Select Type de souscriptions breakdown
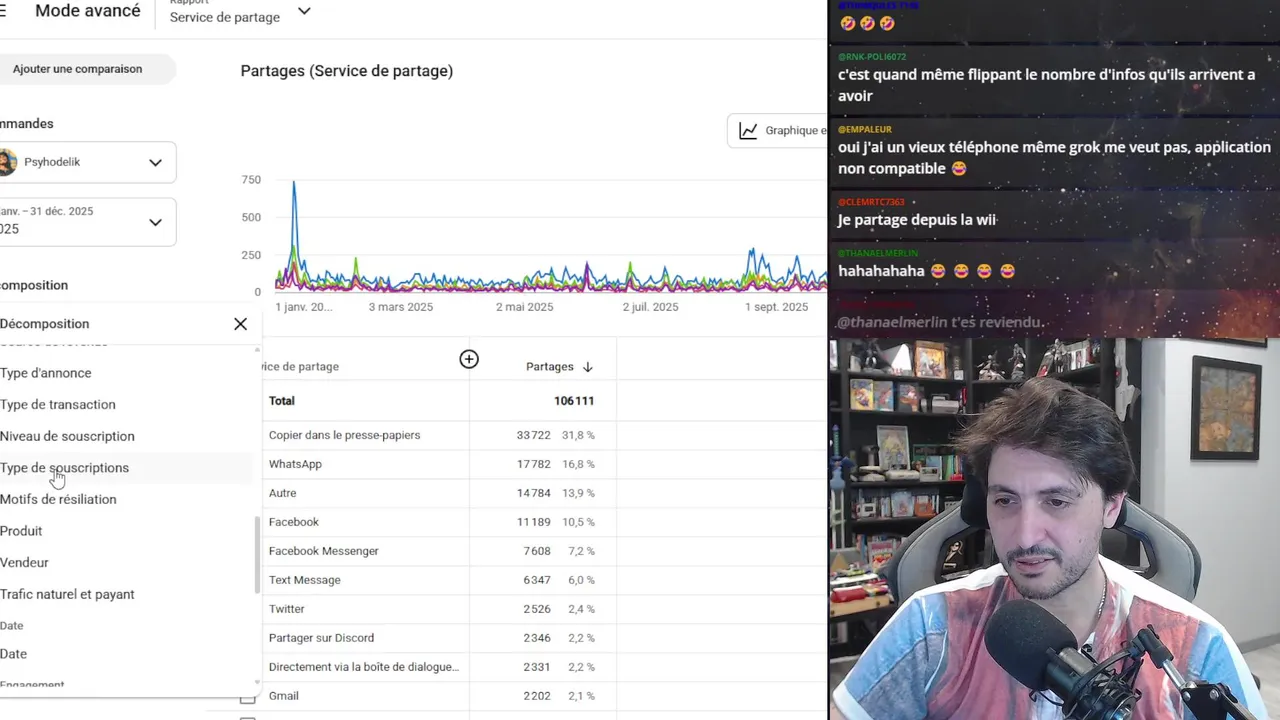 pos(65,468)
